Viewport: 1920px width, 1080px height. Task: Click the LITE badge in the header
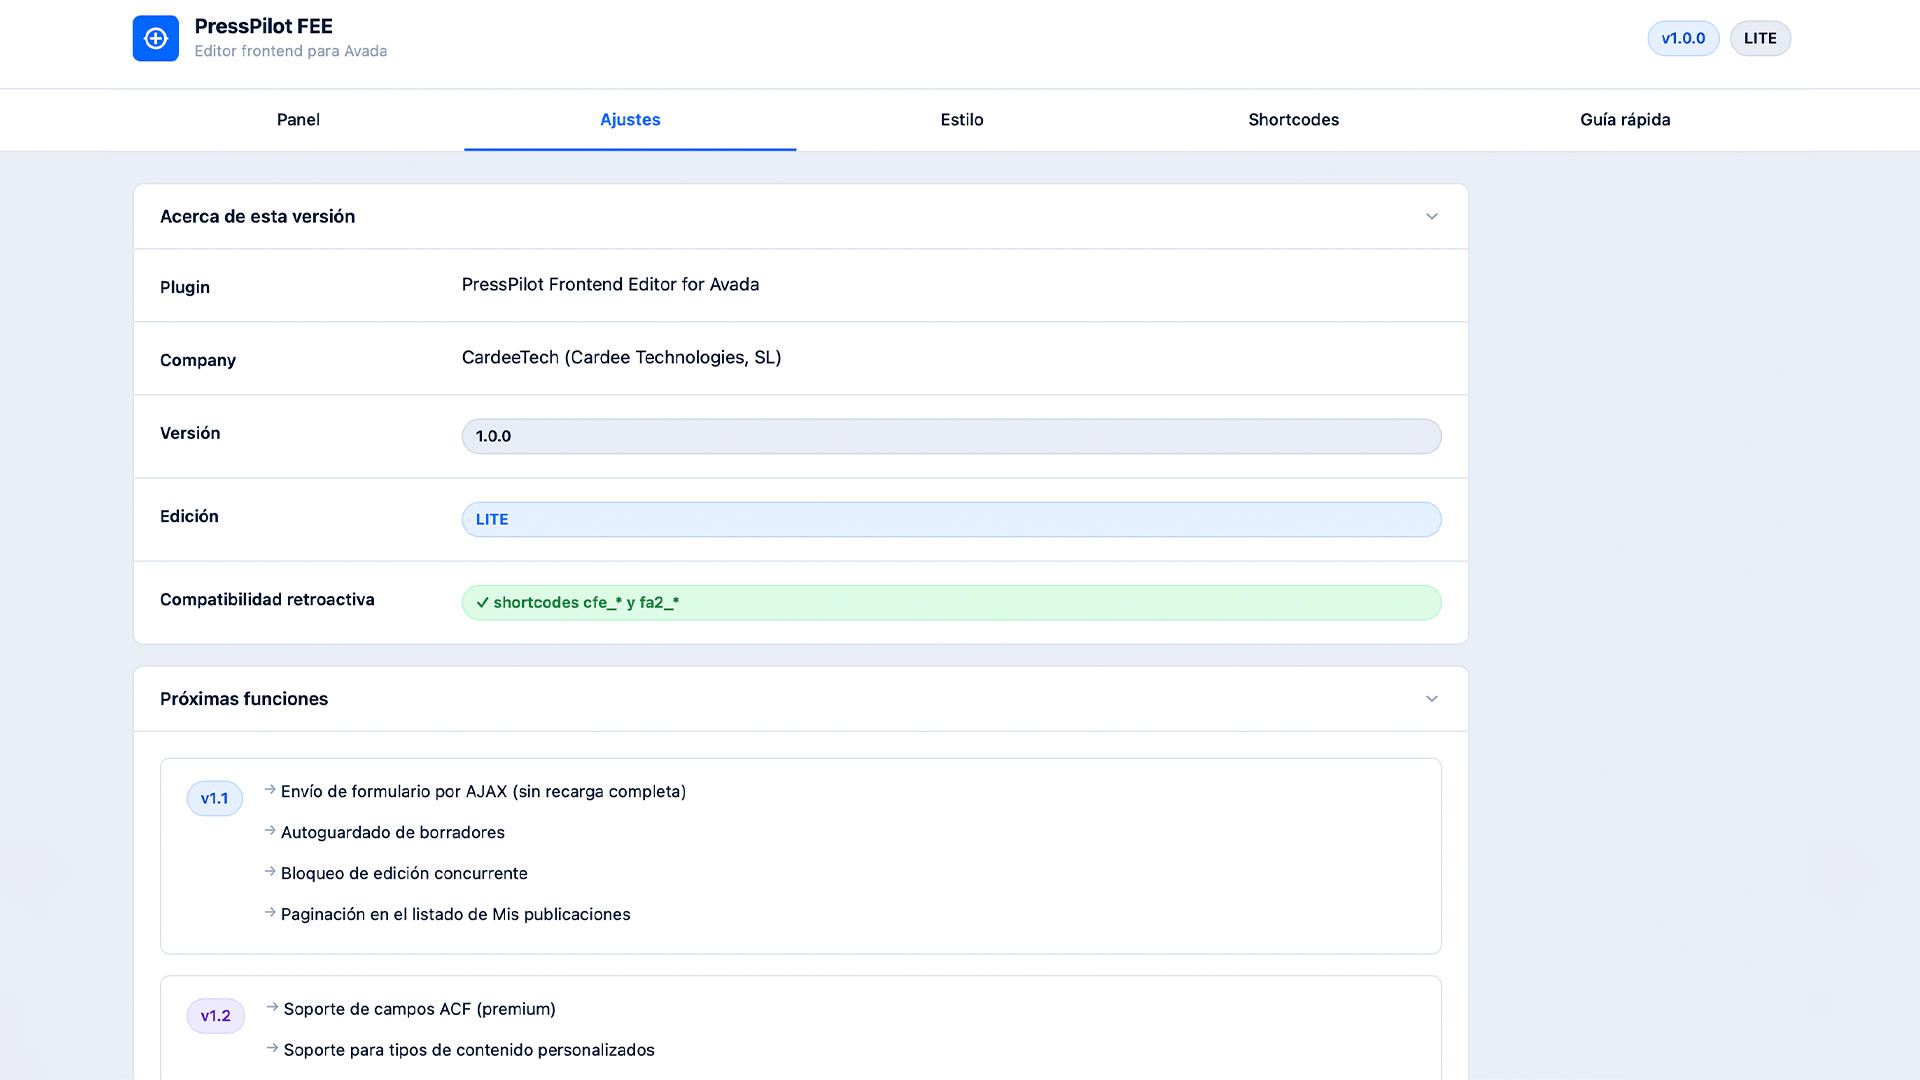1760,38
